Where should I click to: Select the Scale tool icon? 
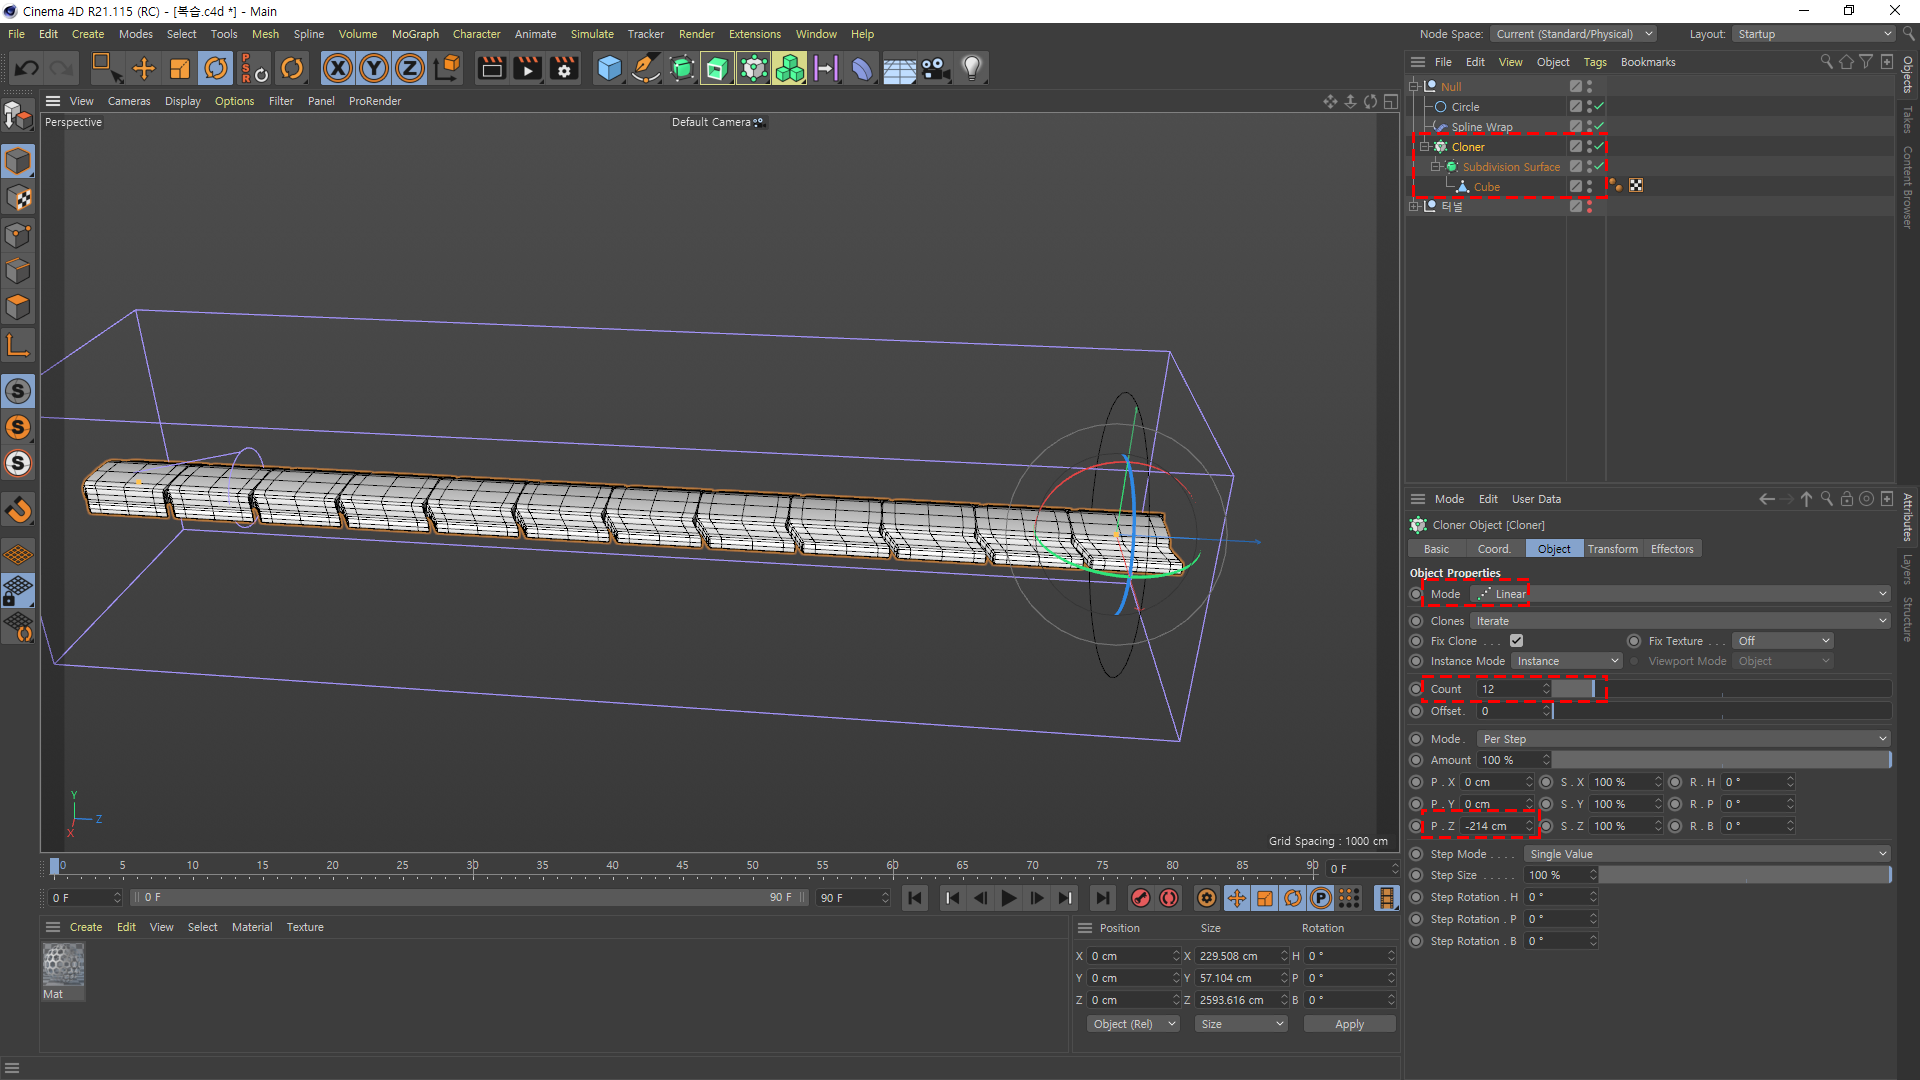click(180, 68)
